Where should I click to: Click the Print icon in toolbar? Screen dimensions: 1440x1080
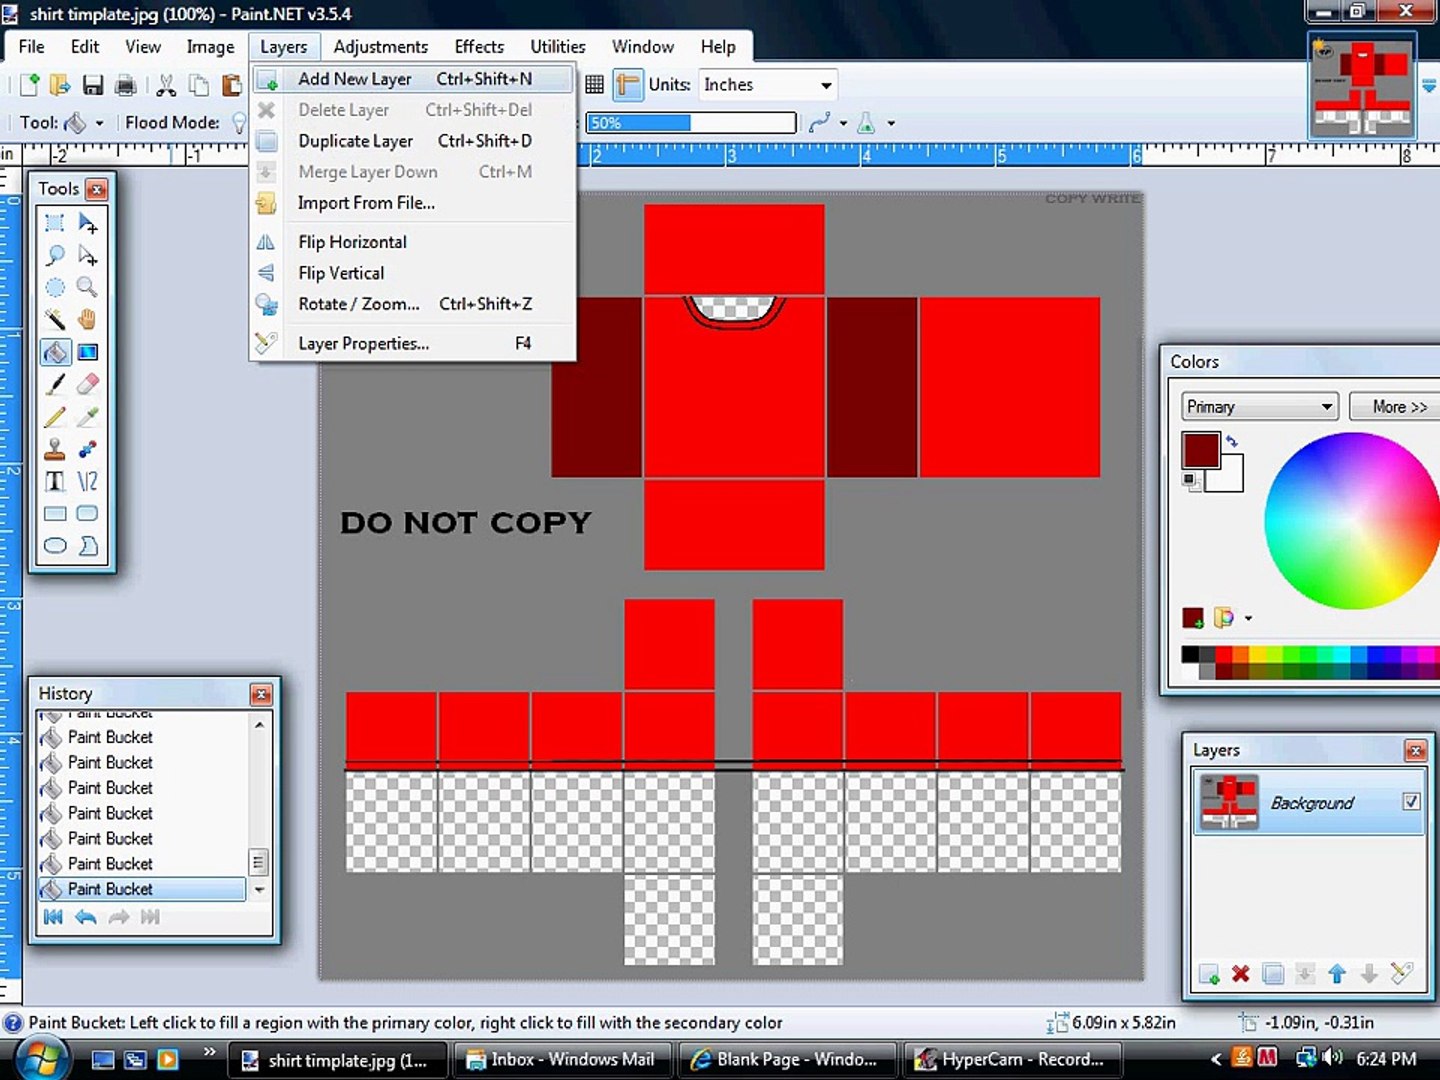[126, 85]
